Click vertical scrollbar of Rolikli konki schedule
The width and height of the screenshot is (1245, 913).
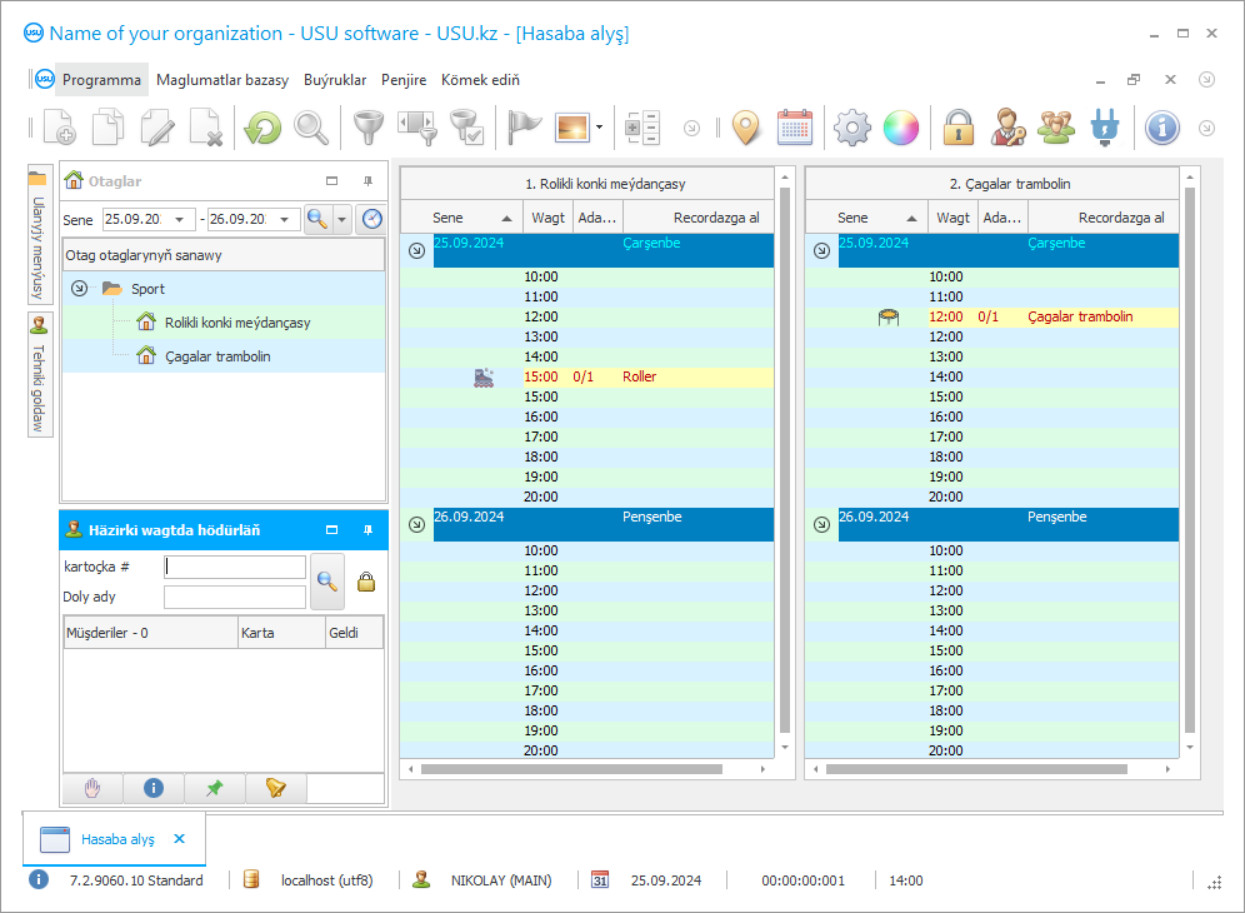785,462
